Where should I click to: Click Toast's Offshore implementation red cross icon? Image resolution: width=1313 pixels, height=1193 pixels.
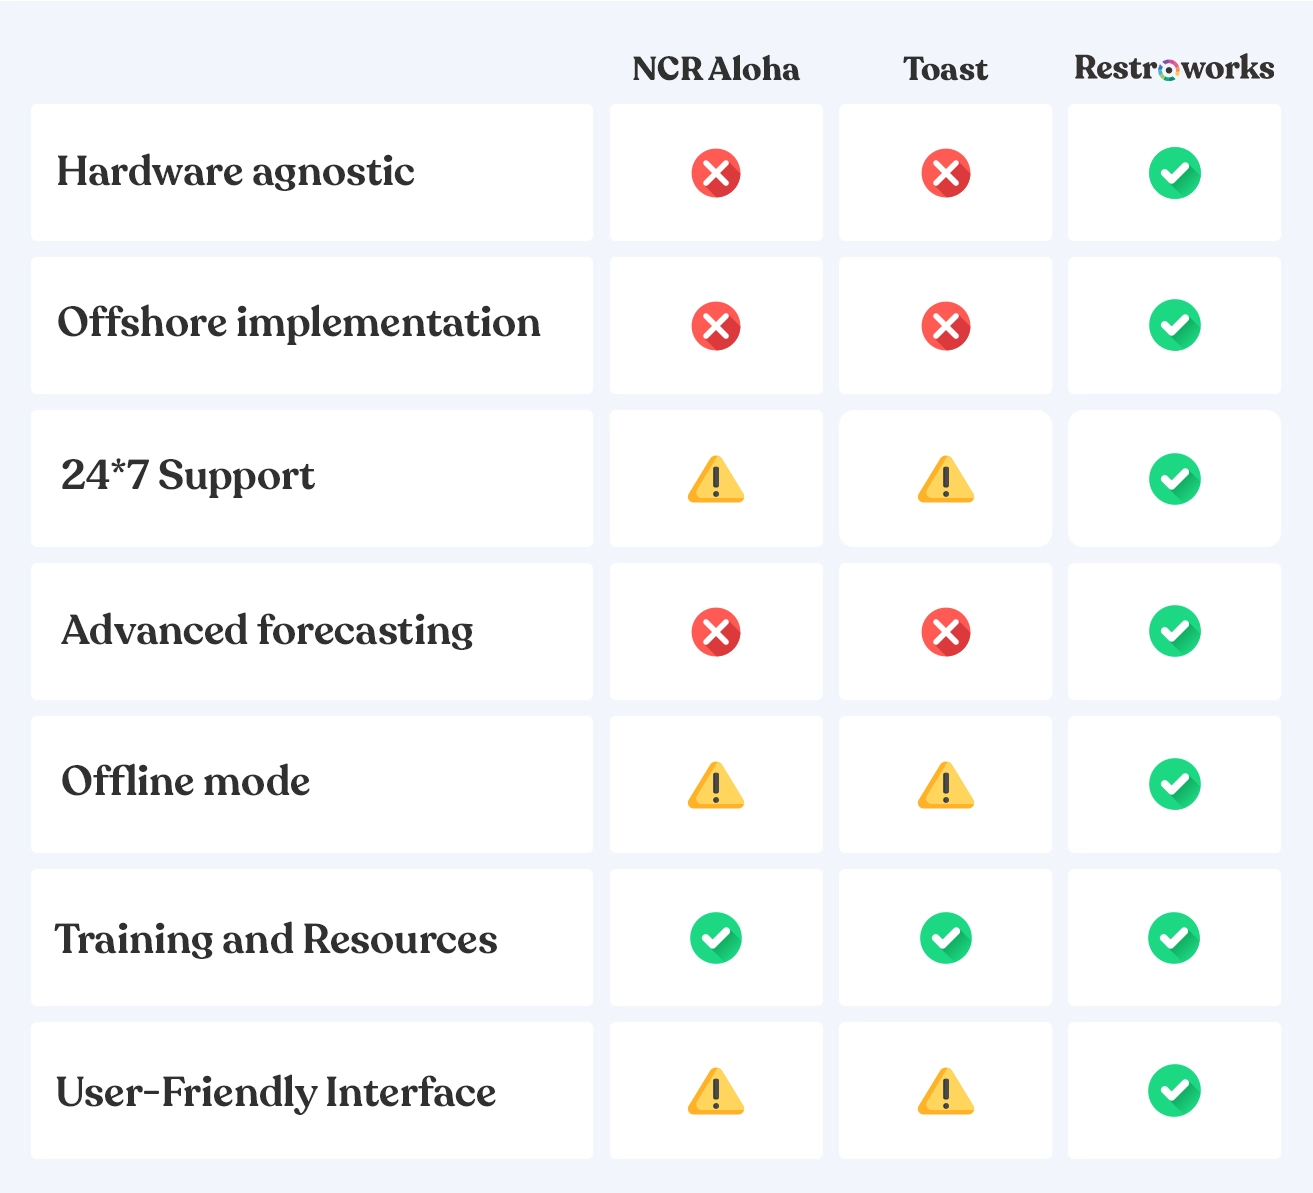[945, 326]
